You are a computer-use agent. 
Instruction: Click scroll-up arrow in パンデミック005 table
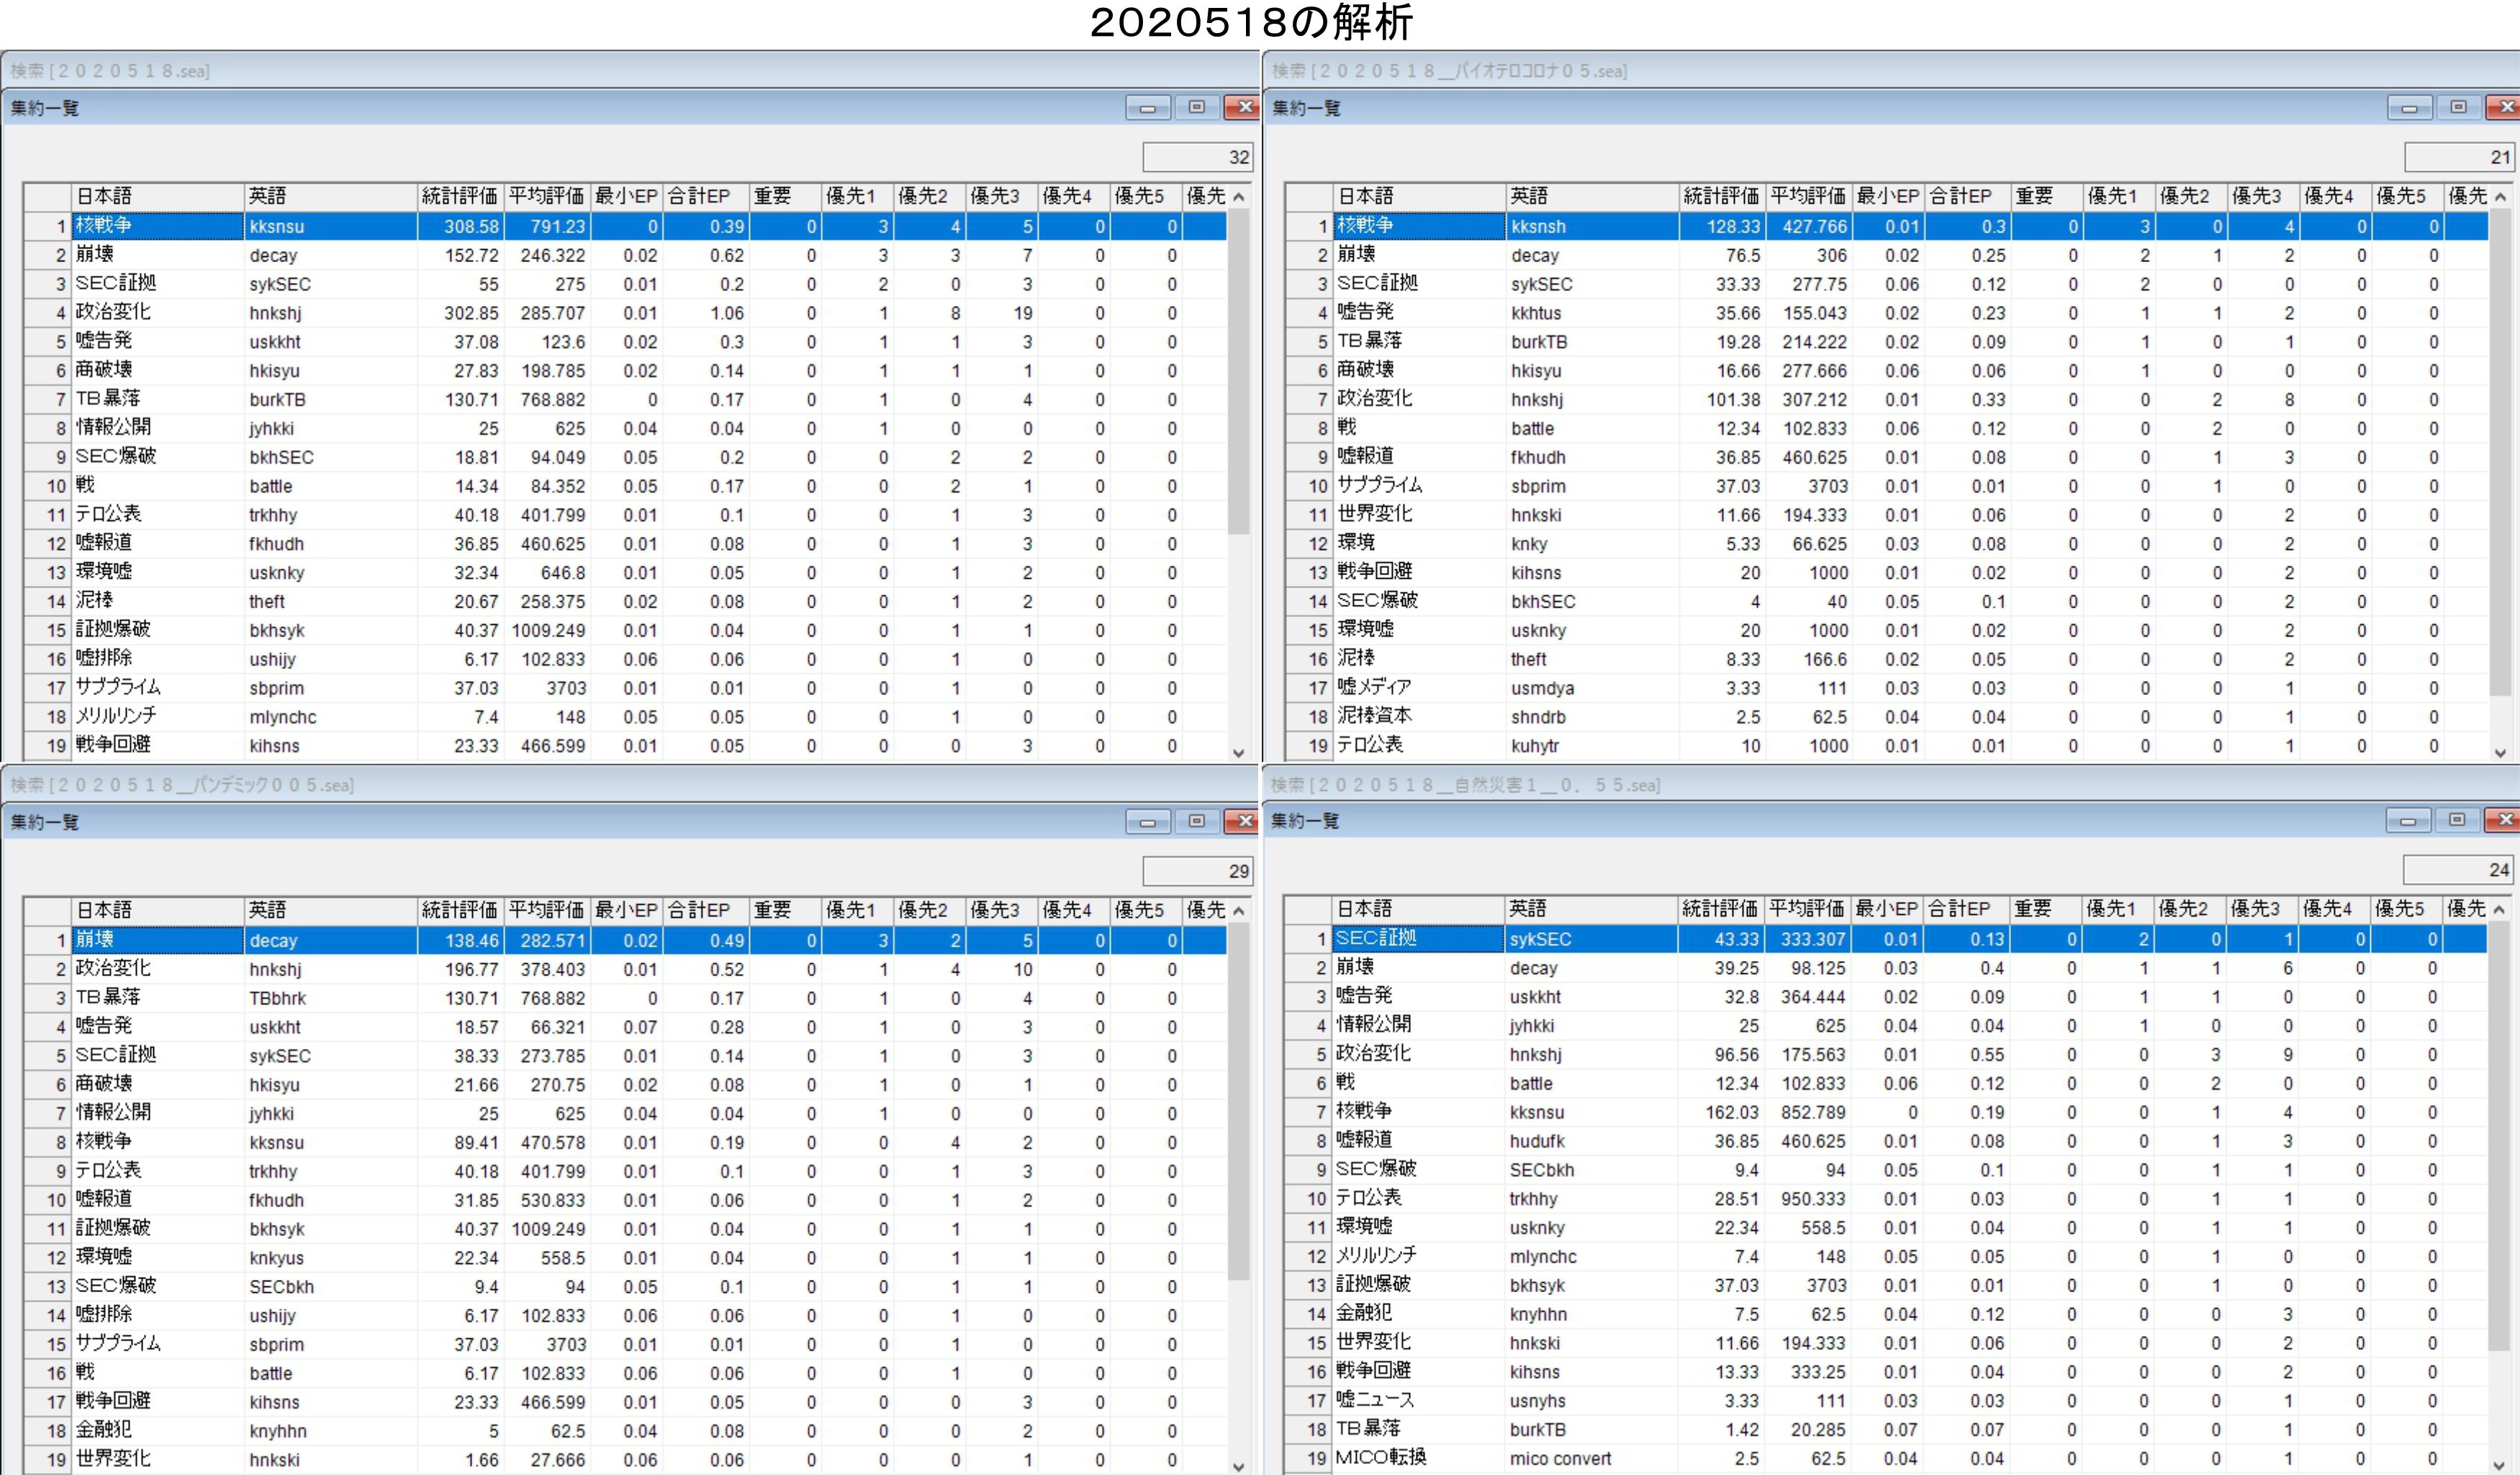tap(1239, 910)
